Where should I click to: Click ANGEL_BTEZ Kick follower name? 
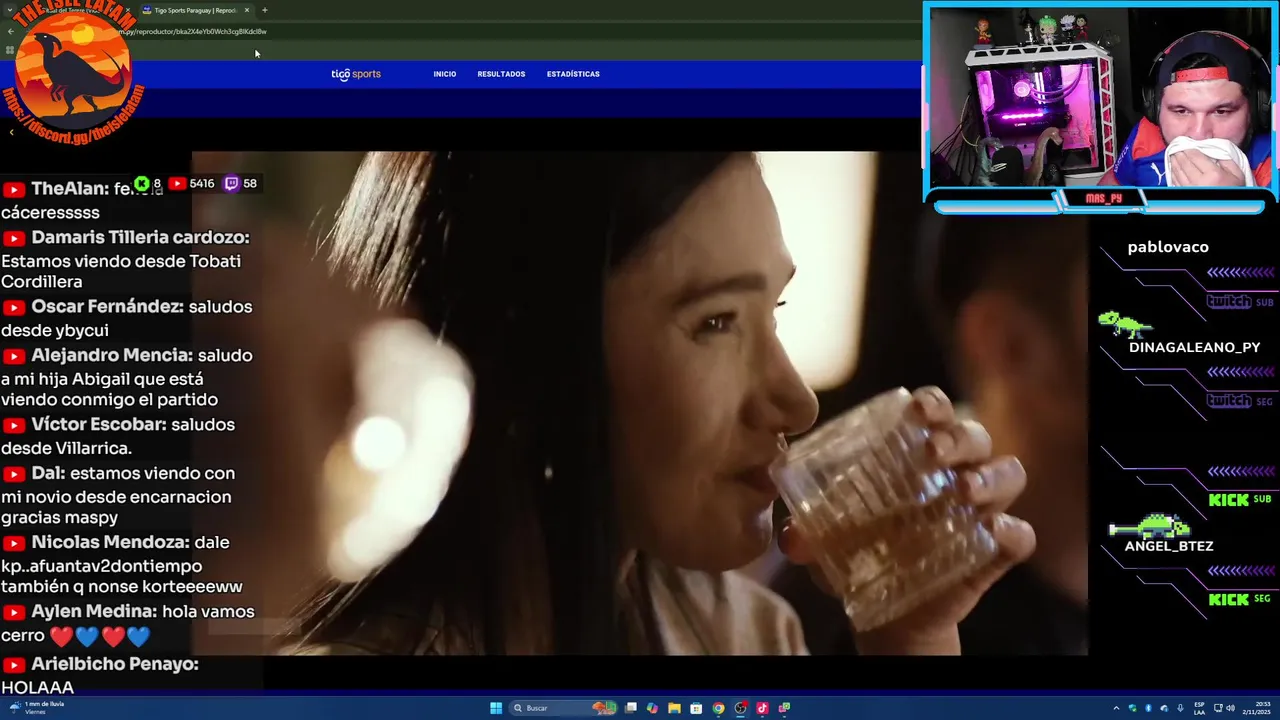(1169, 546)
